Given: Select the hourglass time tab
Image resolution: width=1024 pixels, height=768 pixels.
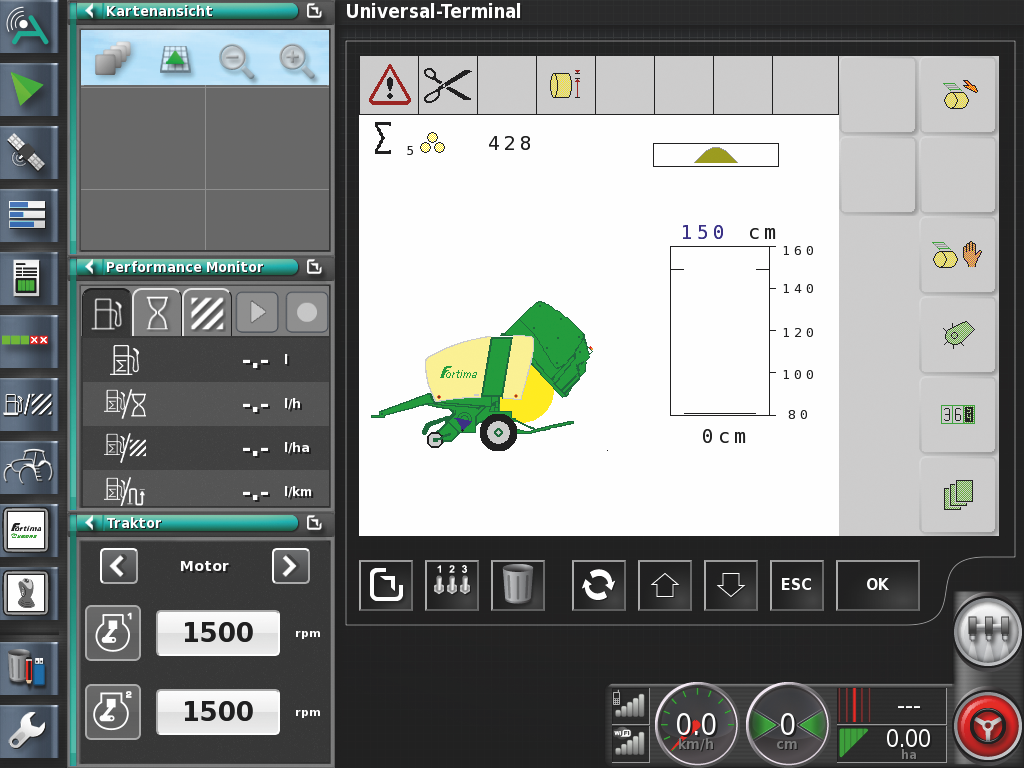Looking at the screenshot, I should (157, 313).
